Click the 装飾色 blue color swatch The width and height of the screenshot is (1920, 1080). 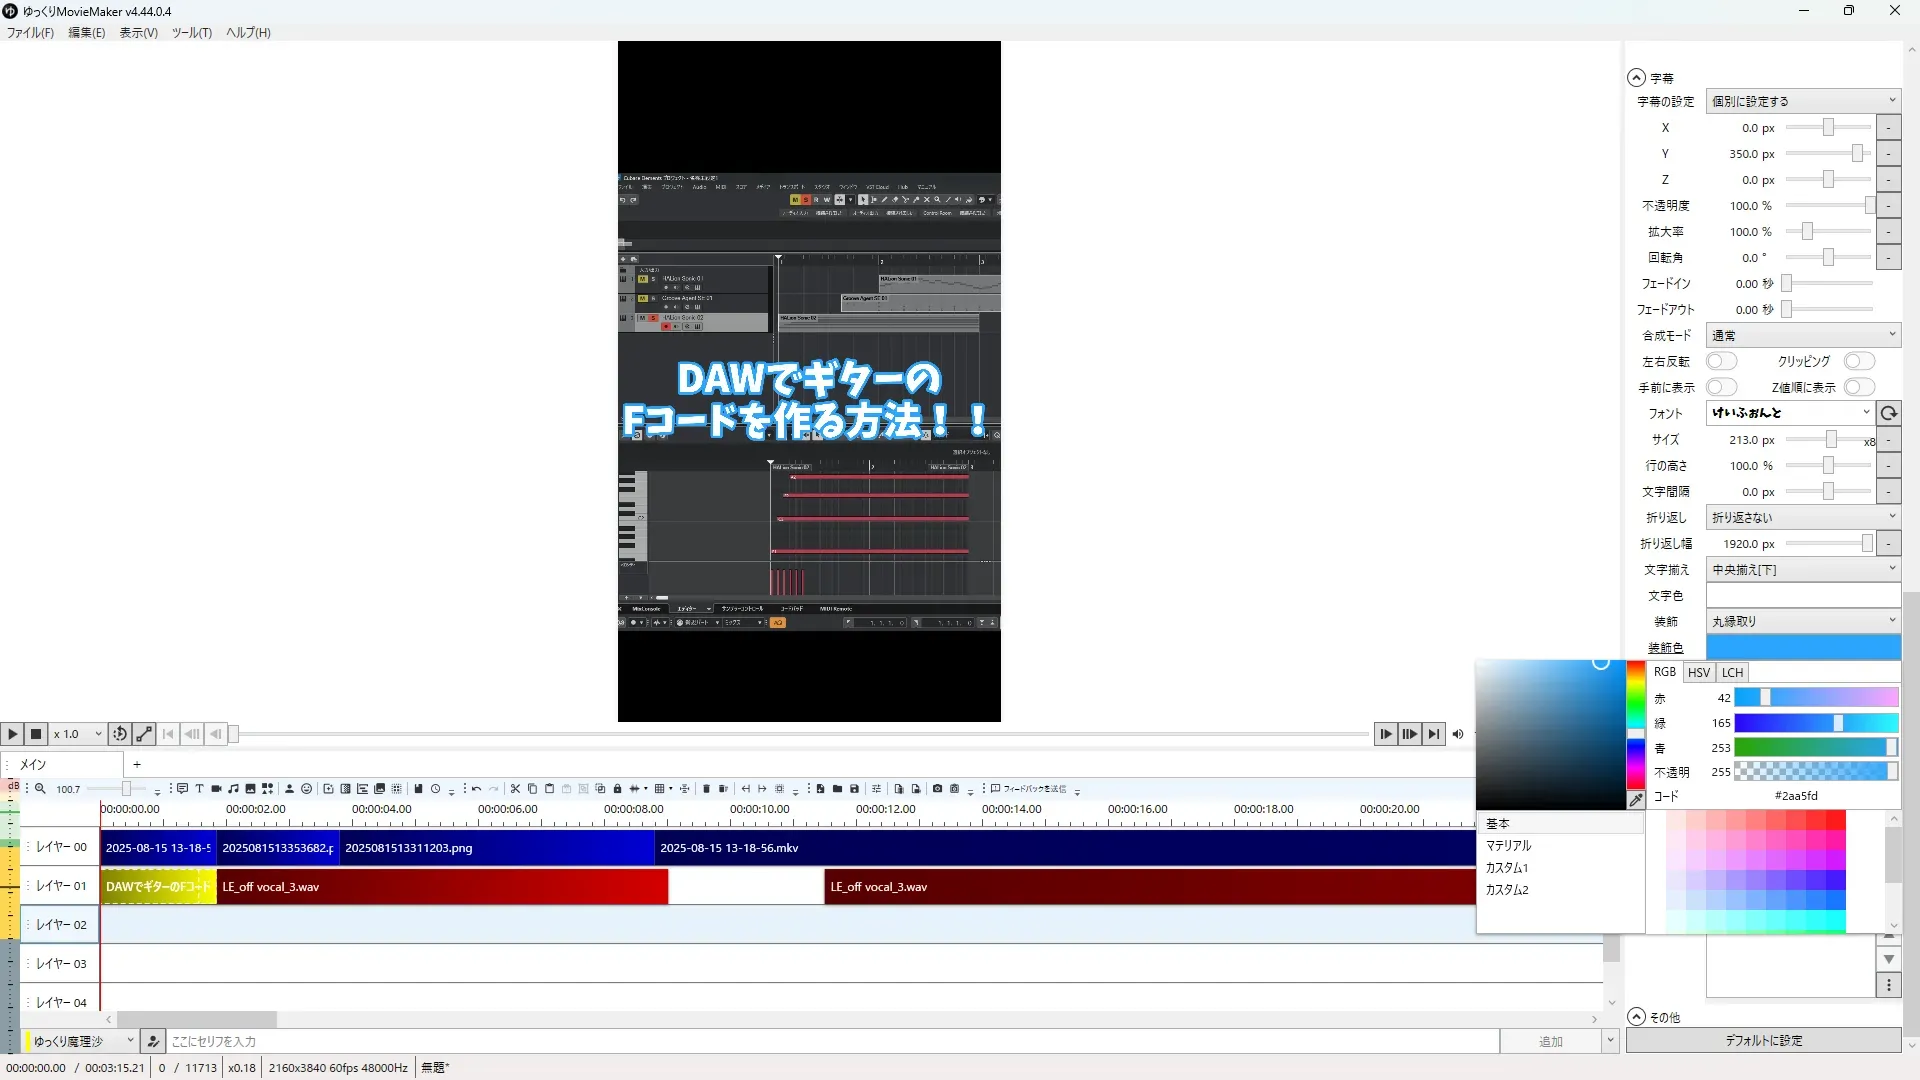1803,647
